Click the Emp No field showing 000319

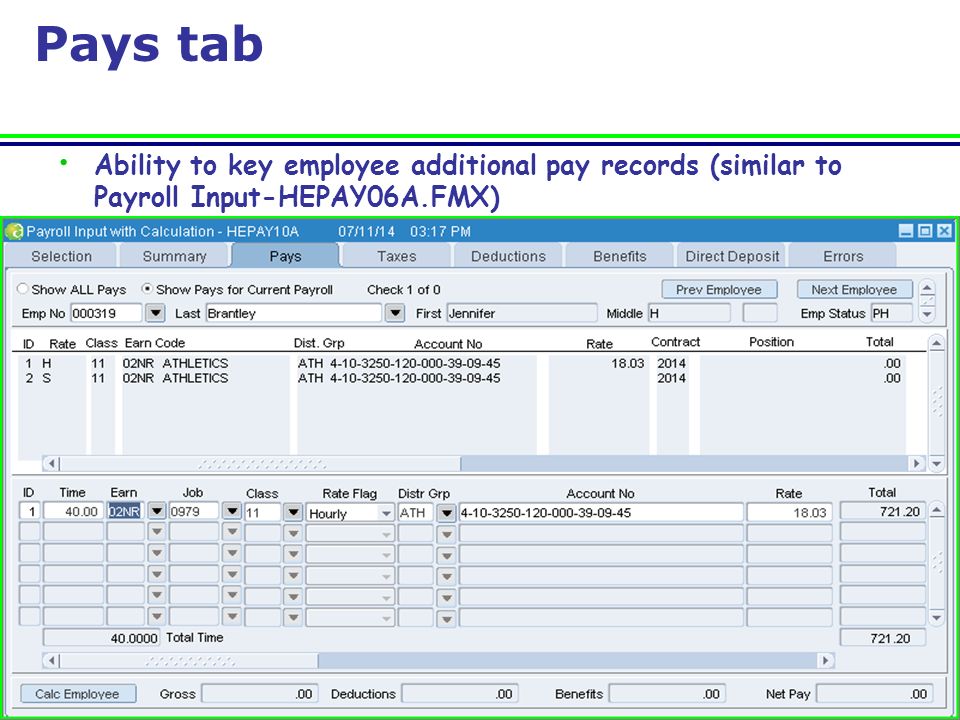click(106, 313)
